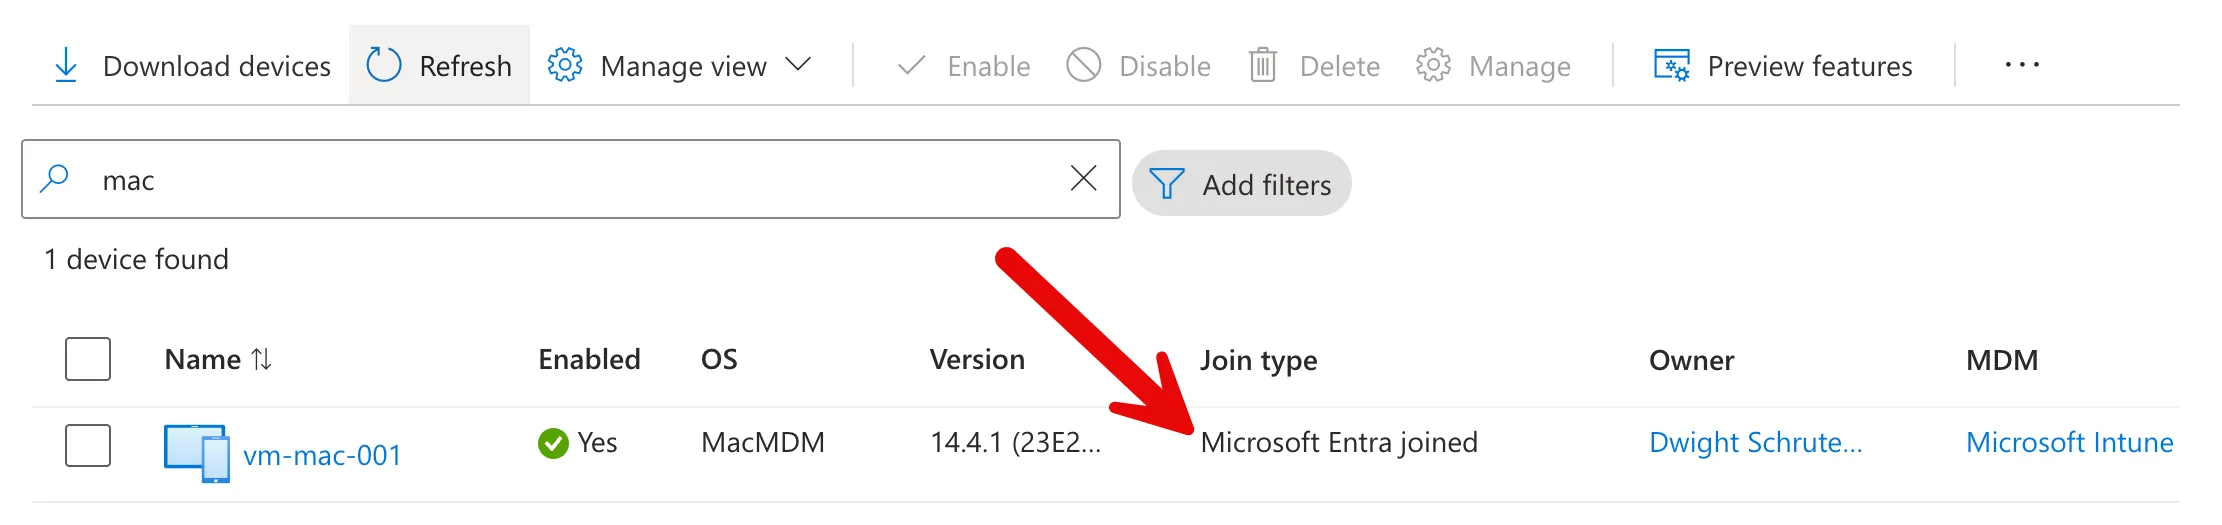The image size is (2222, 525).
Task: Click the 14.4.1 (23E2... version cell
Action: tap(1015, 442)
